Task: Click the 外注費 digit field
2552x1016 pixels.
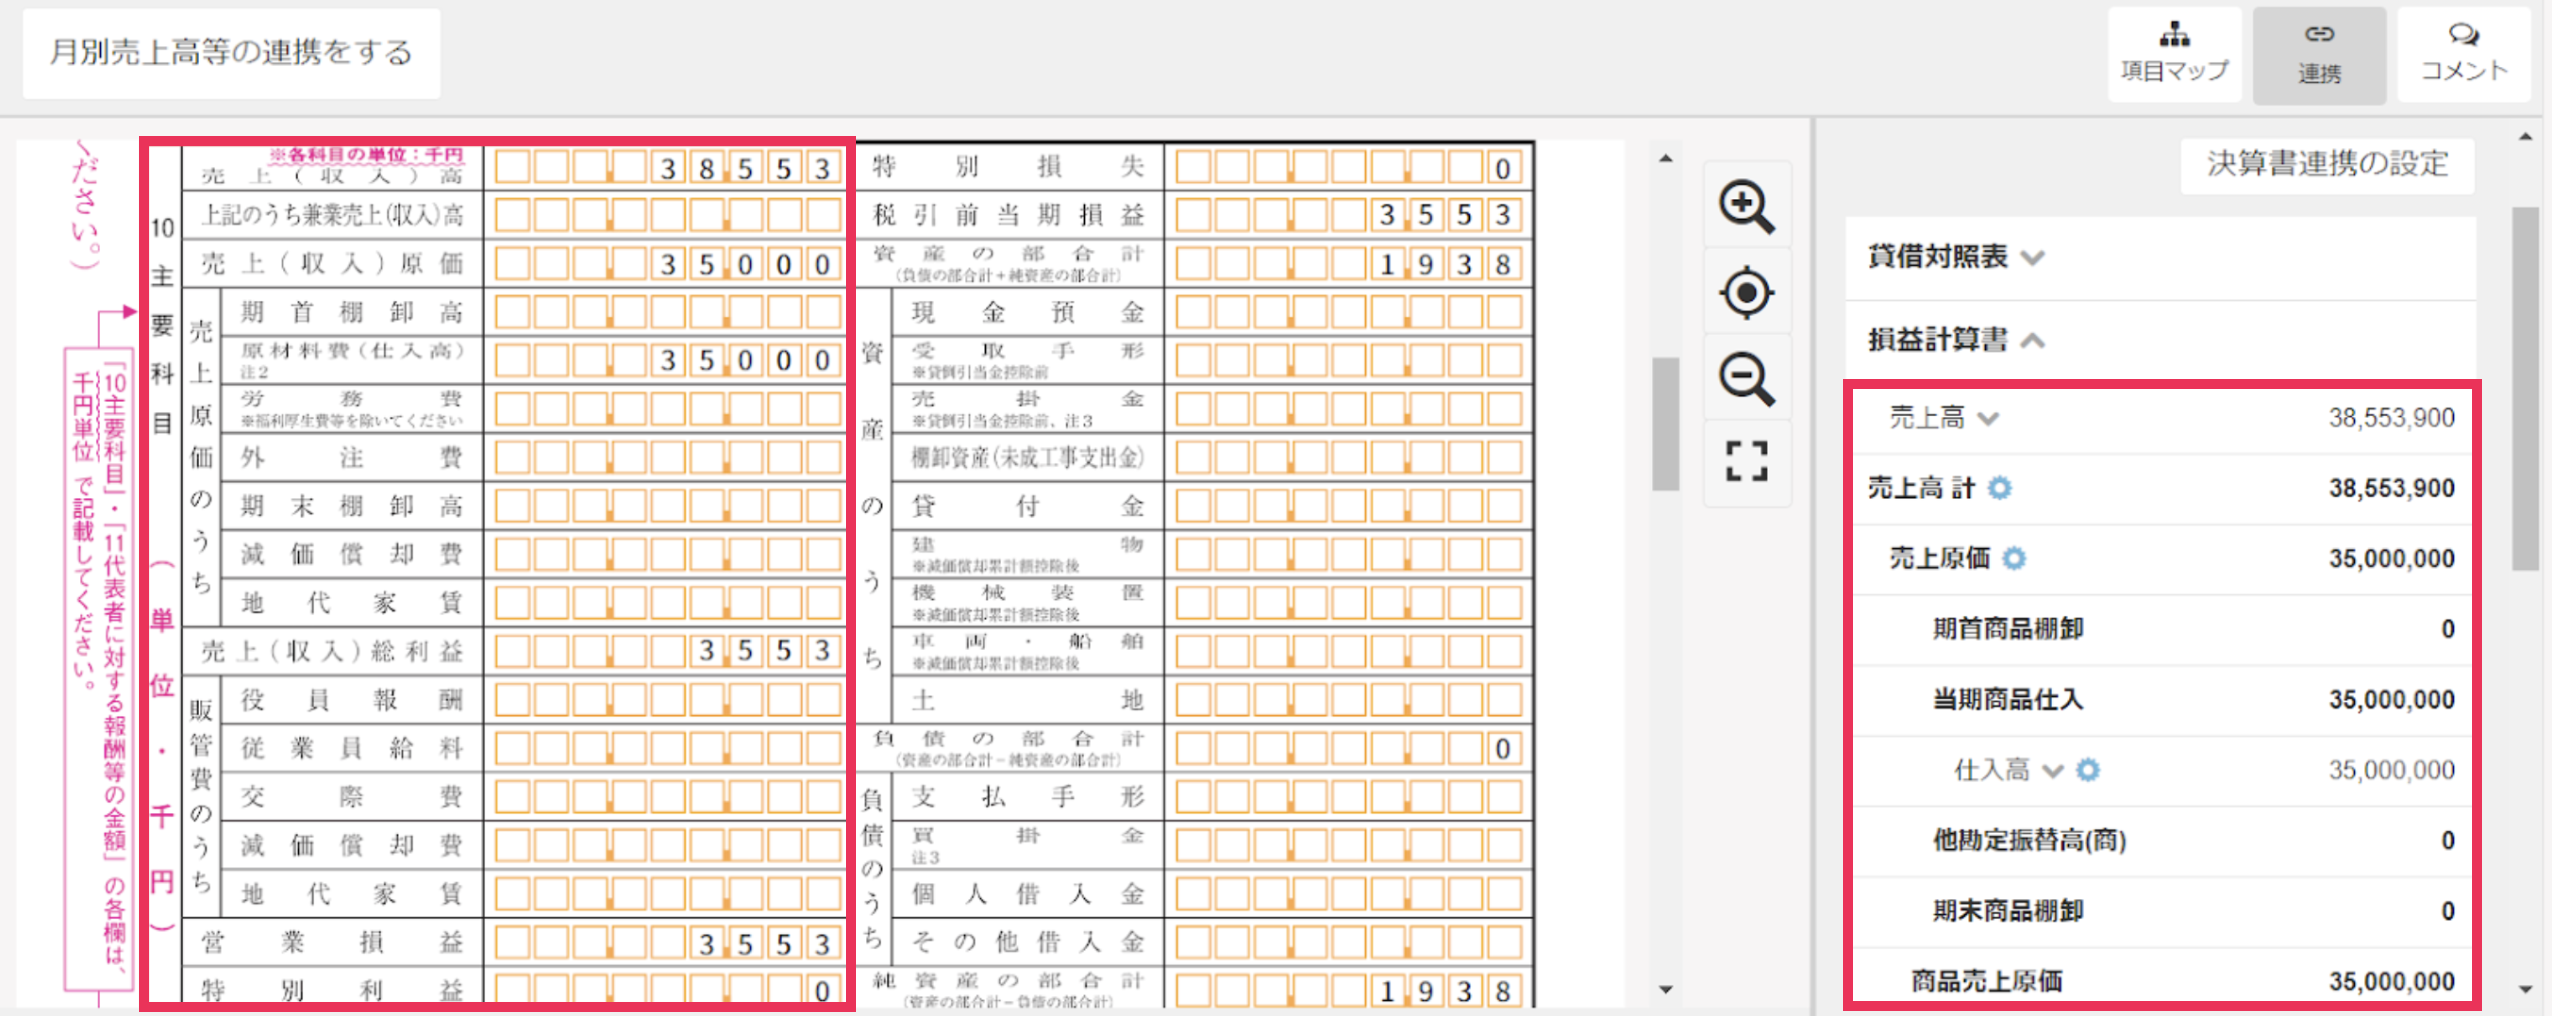Action: click(668, 457)
